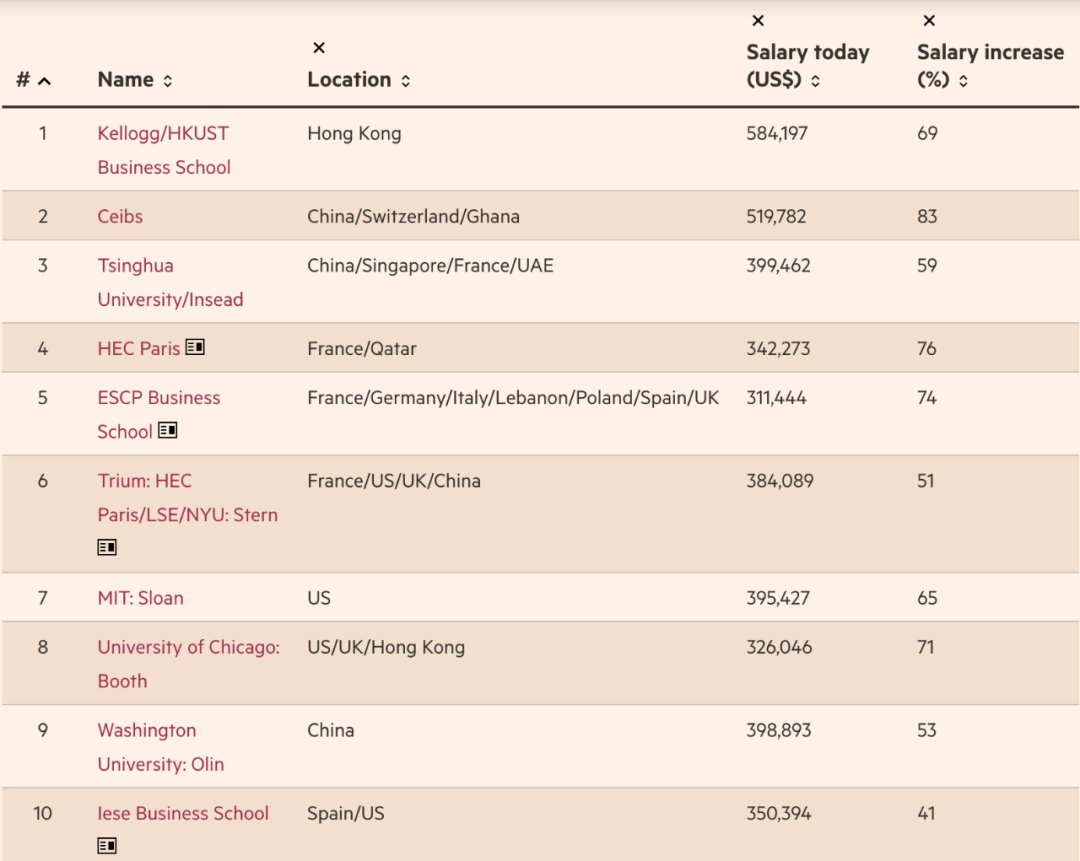Select the China/Singapore/France/UAE location cell

point(430,266)
